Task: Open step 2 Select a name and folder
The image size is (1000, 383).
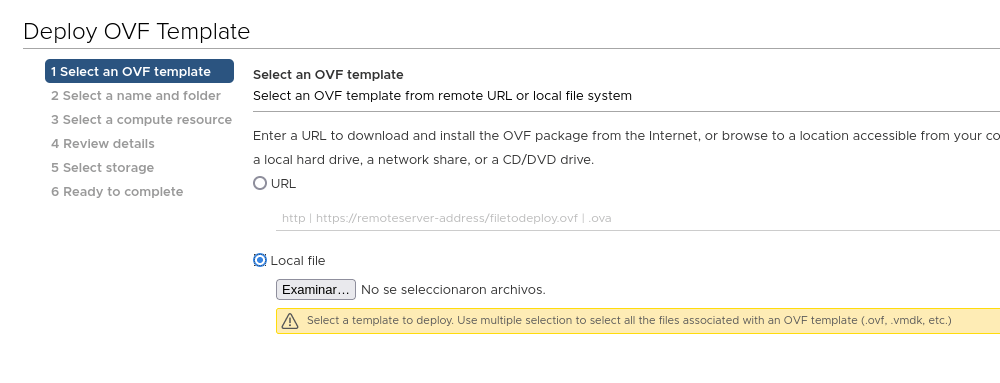Action: [136, 96]
